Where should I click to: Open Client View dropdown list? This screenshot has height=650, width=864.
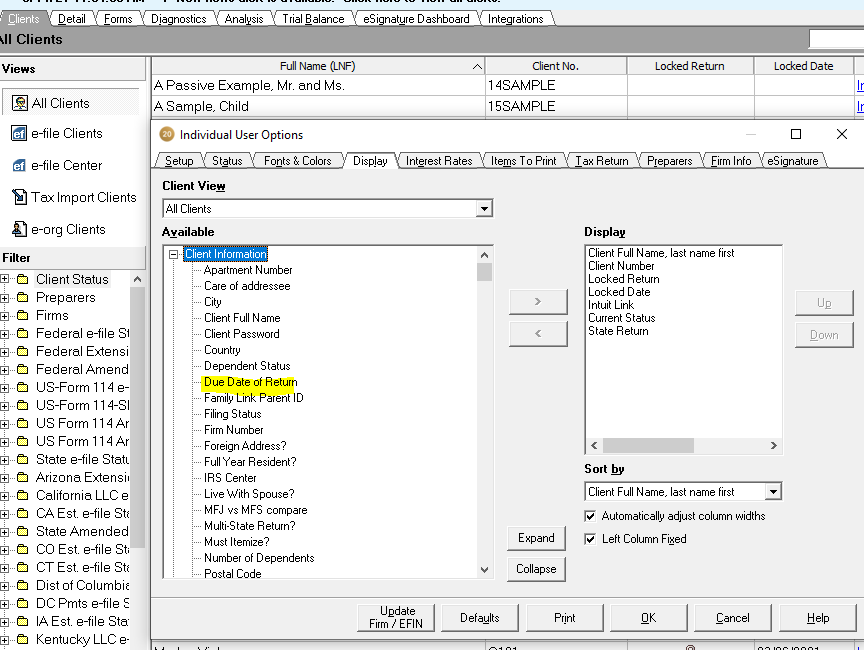484,209
